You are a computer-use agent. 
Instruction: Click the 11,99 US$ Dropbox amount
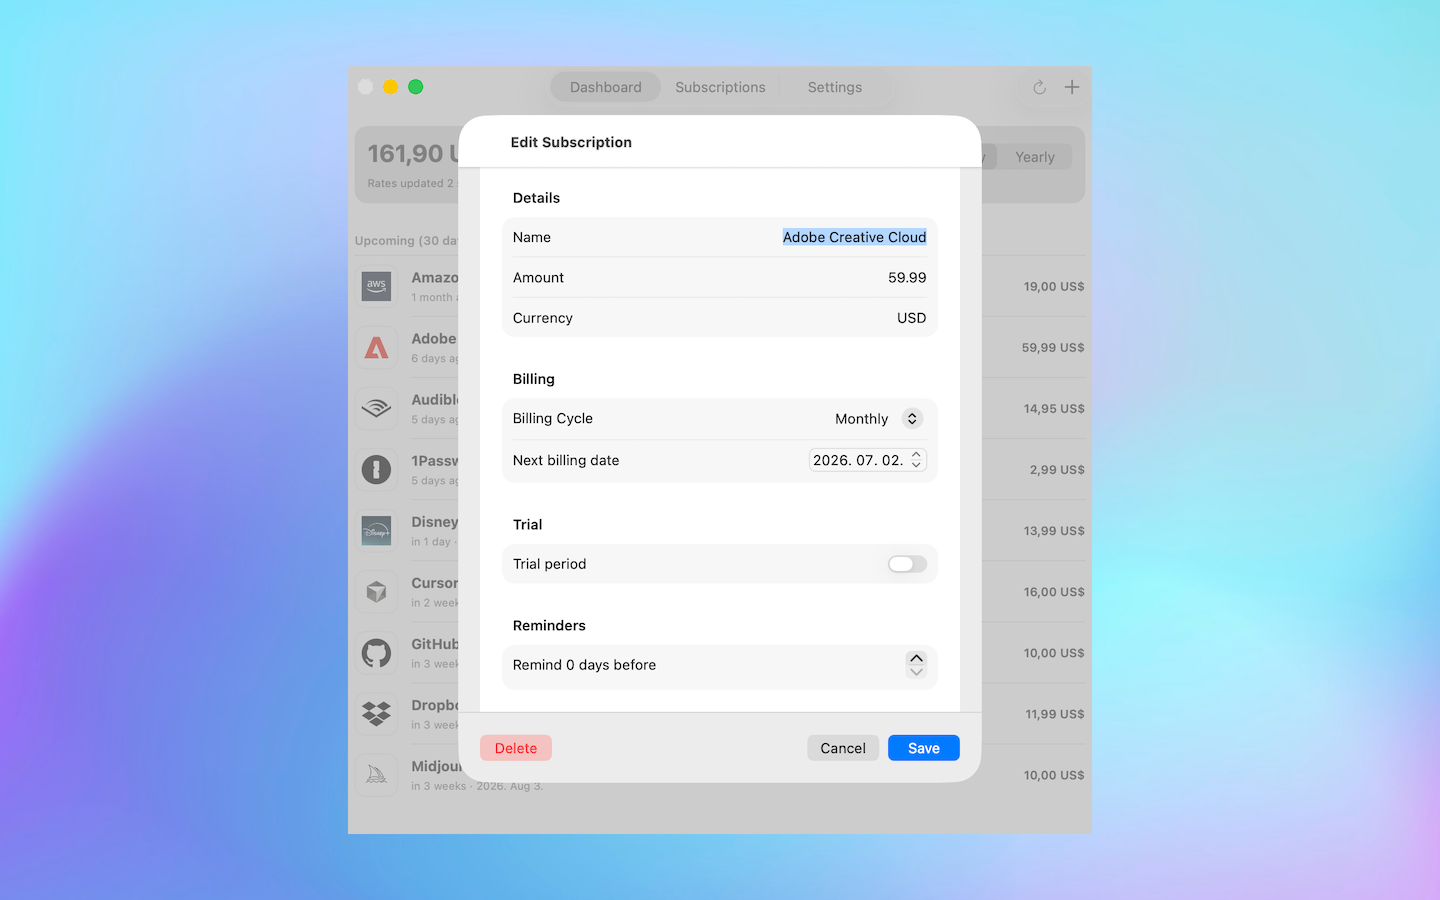coord(1055,714)
